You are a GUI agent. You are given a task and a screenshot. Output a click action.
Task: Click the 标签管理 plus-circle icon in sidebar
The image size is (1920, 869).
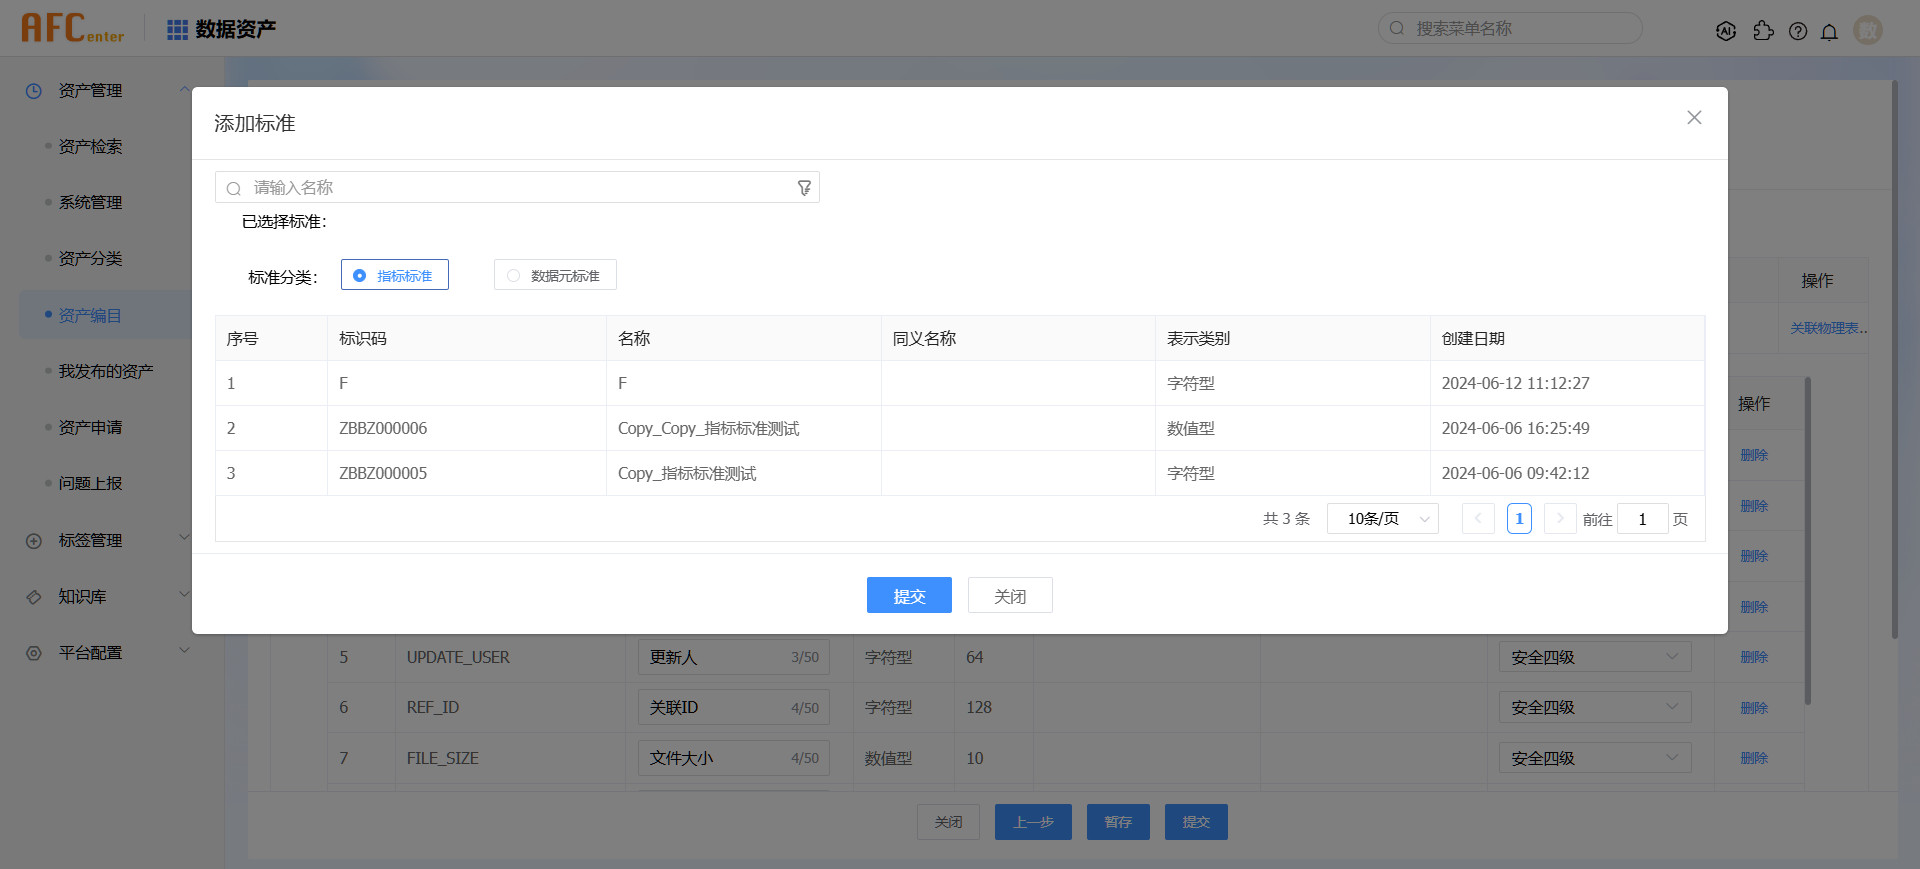tap(34, 541)
